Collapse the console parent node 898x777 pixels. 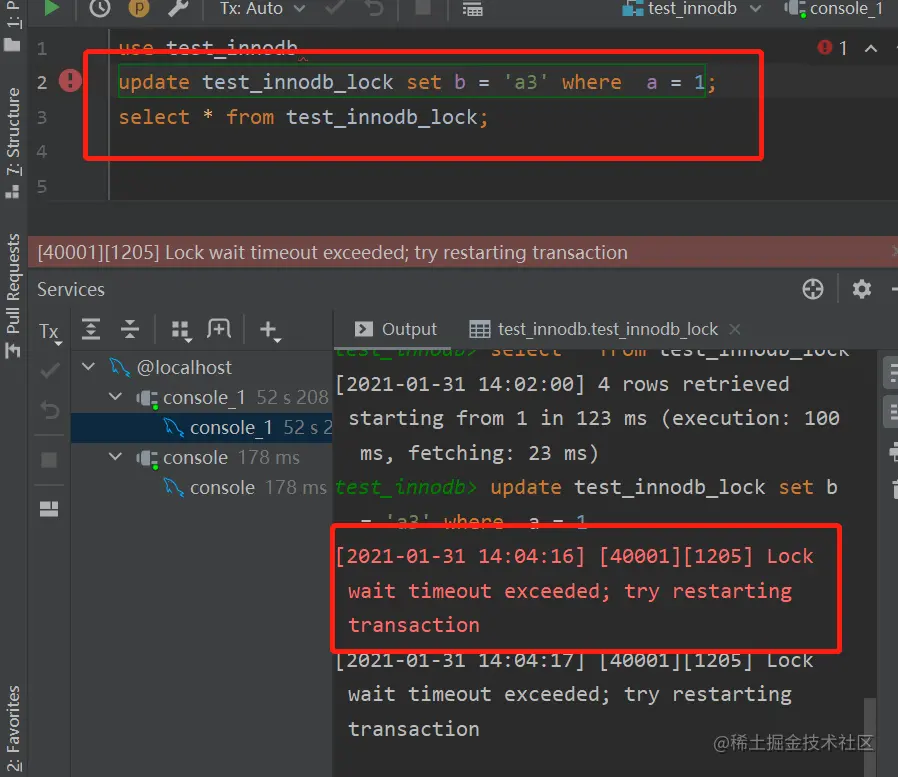(115, 456)
